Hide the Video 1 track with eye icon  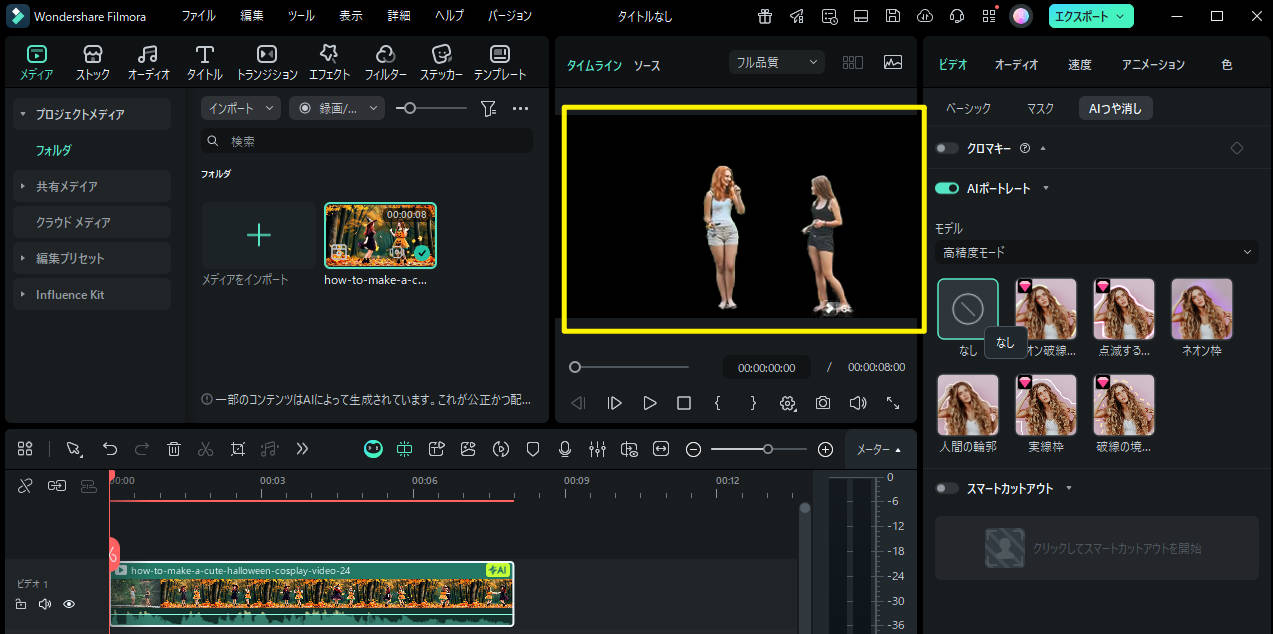69,604
